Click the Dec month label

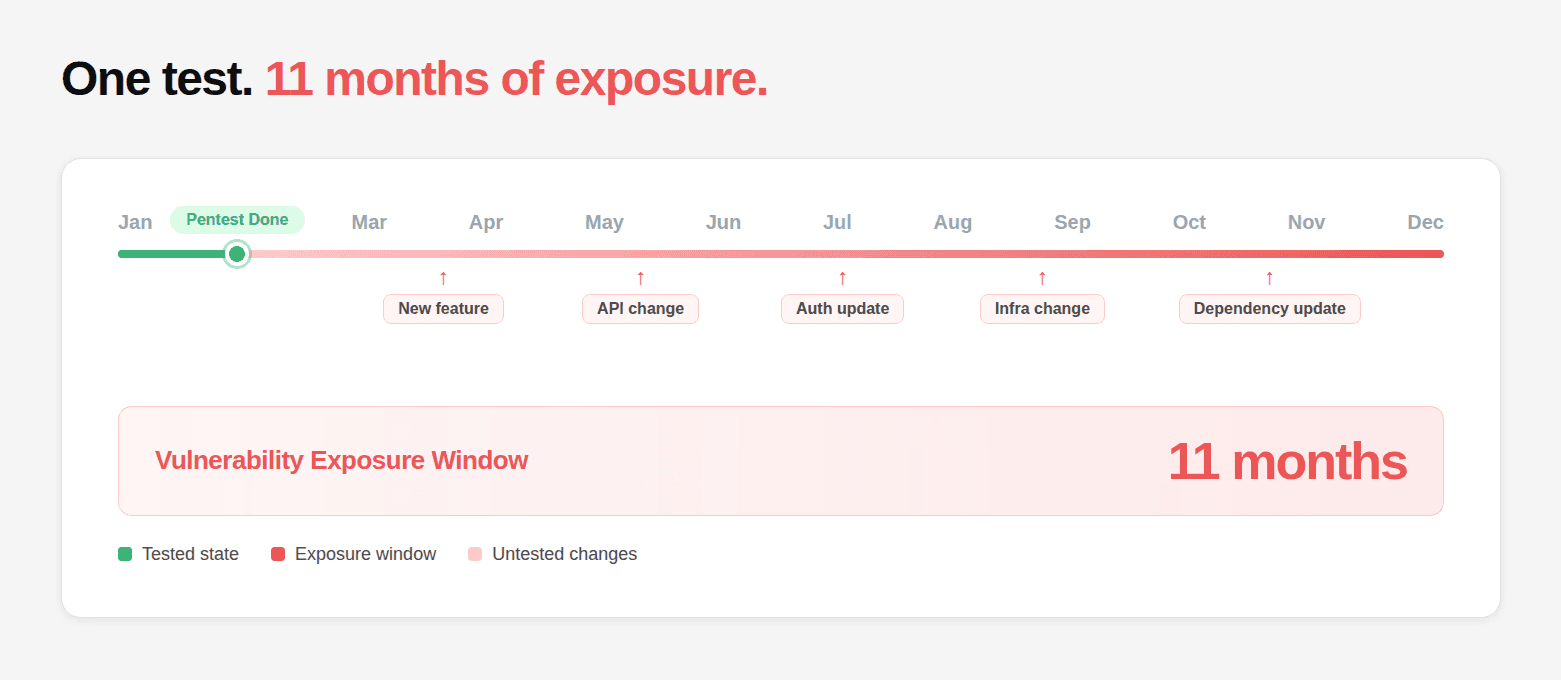coord(1425,222)
